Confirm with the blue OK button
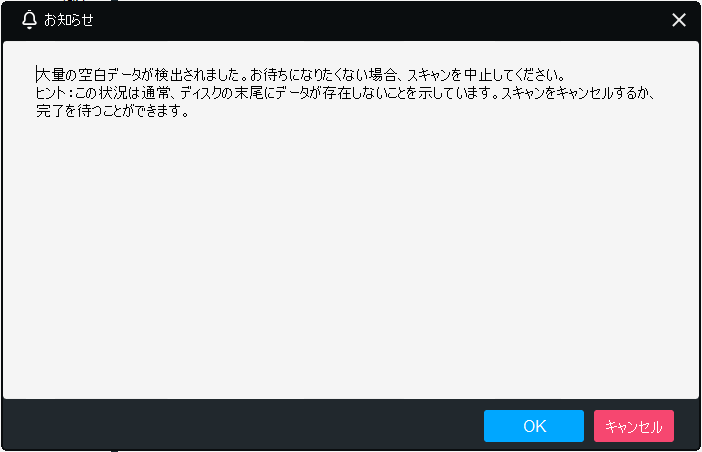This screenshot has width=702, height=452. [534, 426]
